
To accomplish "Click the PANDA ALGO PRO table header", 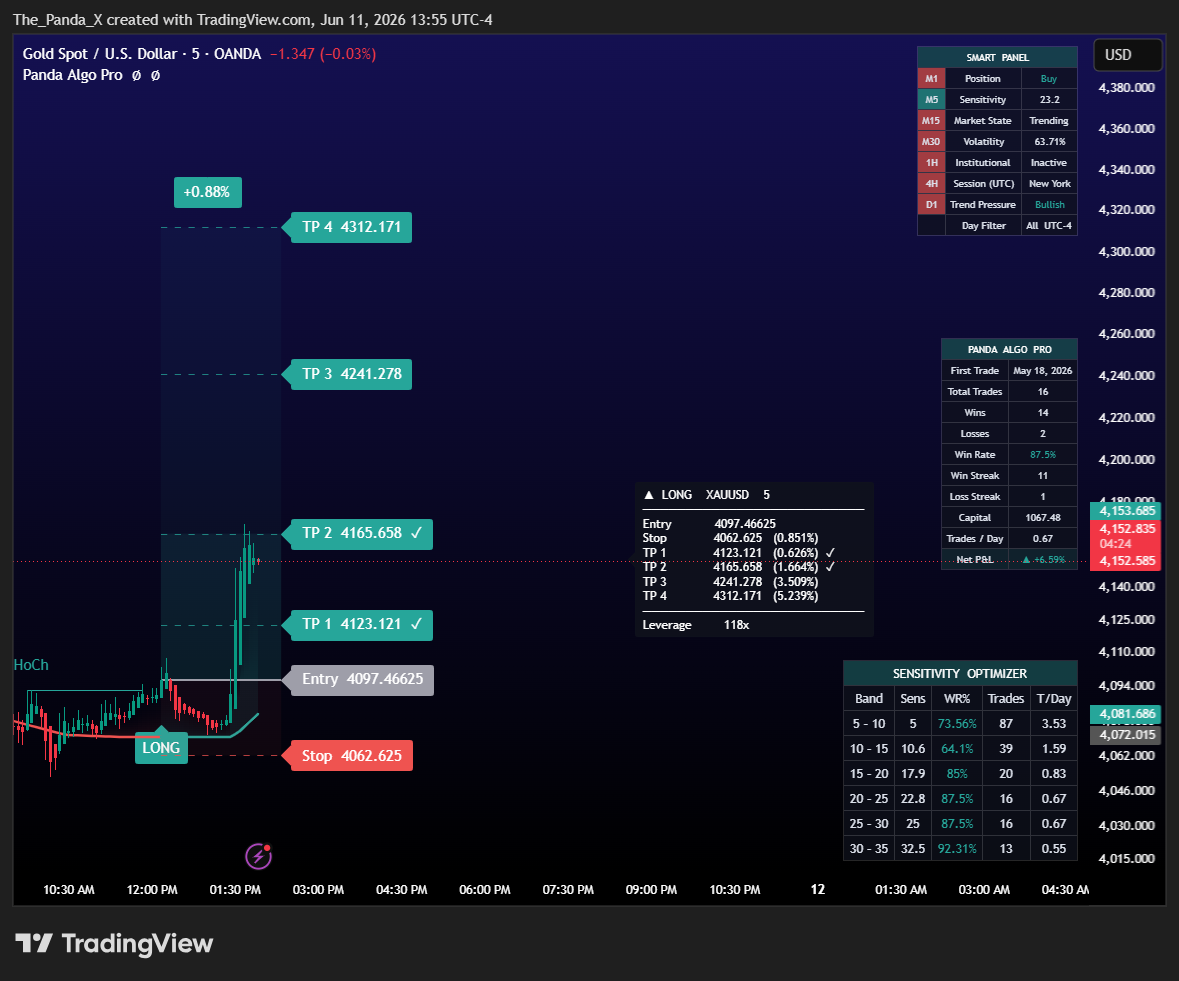I will pos(1009,350).
